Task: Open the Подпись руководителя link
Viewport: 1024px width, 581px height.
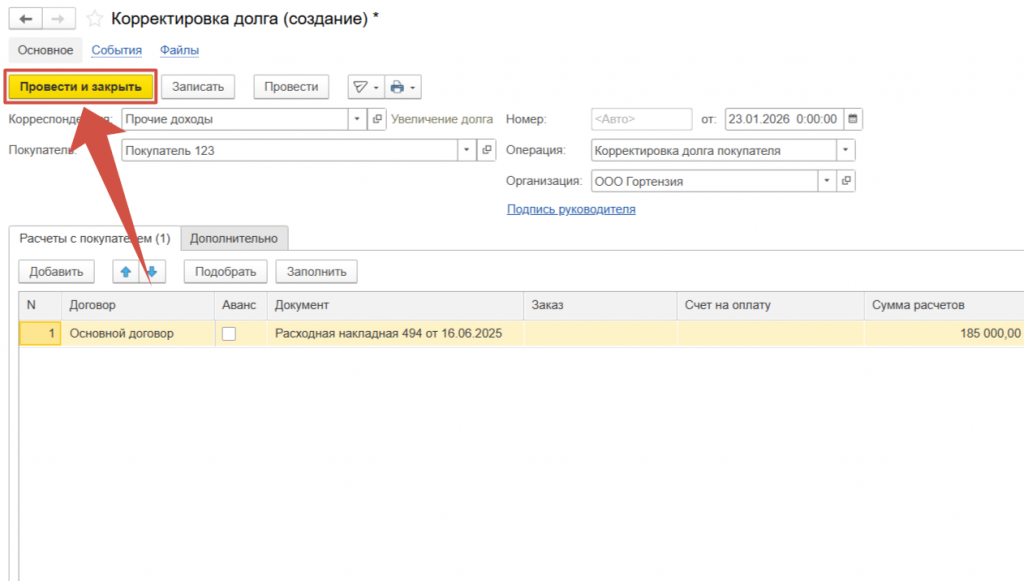Action: [571, 209]
